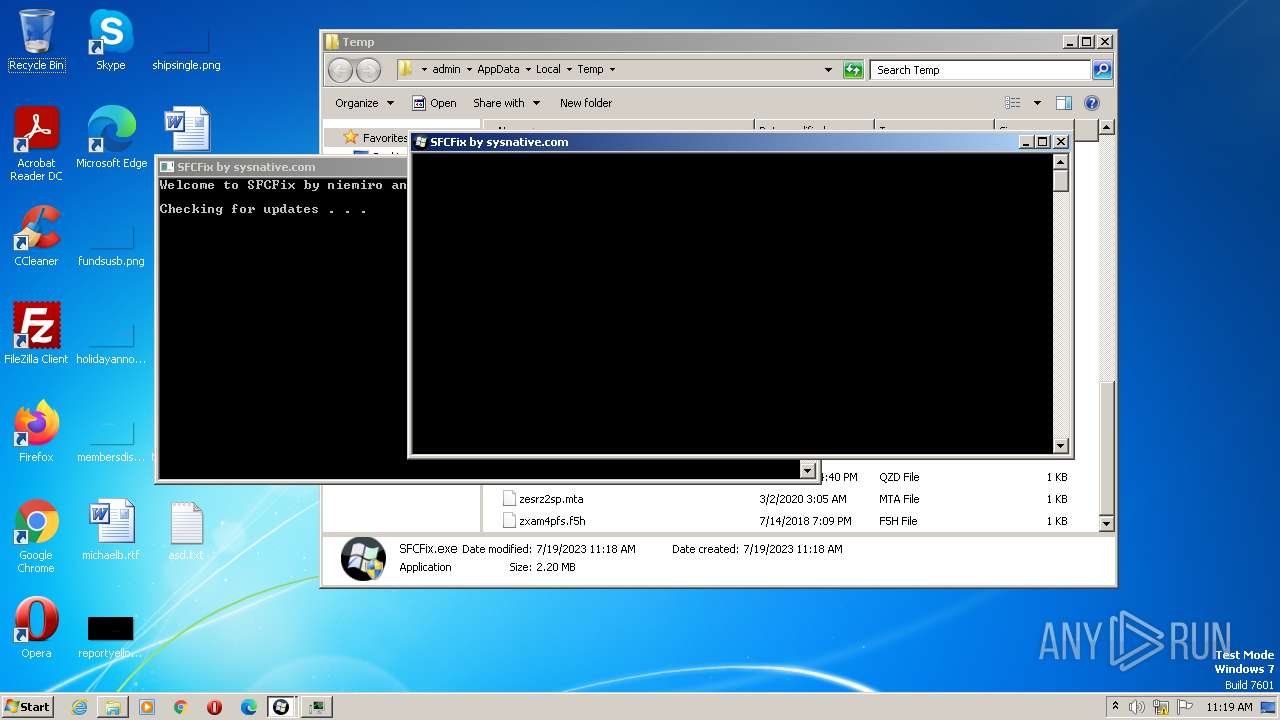Click the Start button
Image resolution: width=1280 pixels, height=720 pixels.
tap(28, 707)
